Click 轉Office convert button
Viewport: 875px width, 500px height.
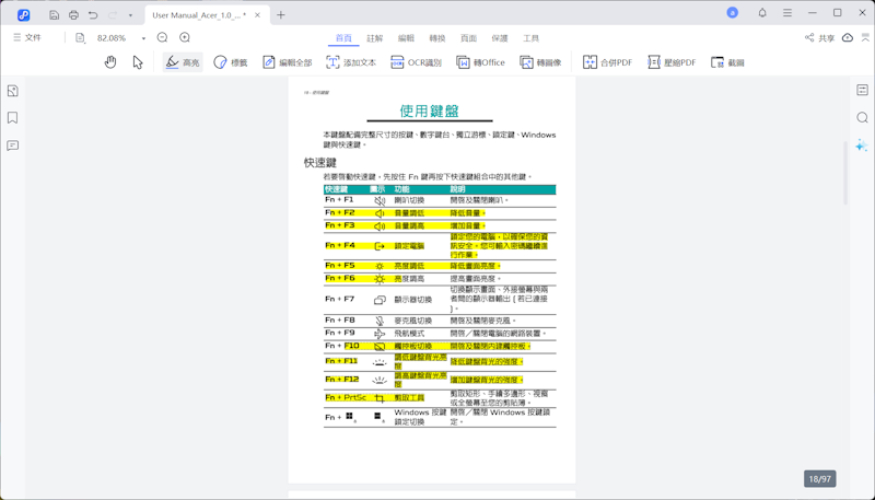pos(480,62)
